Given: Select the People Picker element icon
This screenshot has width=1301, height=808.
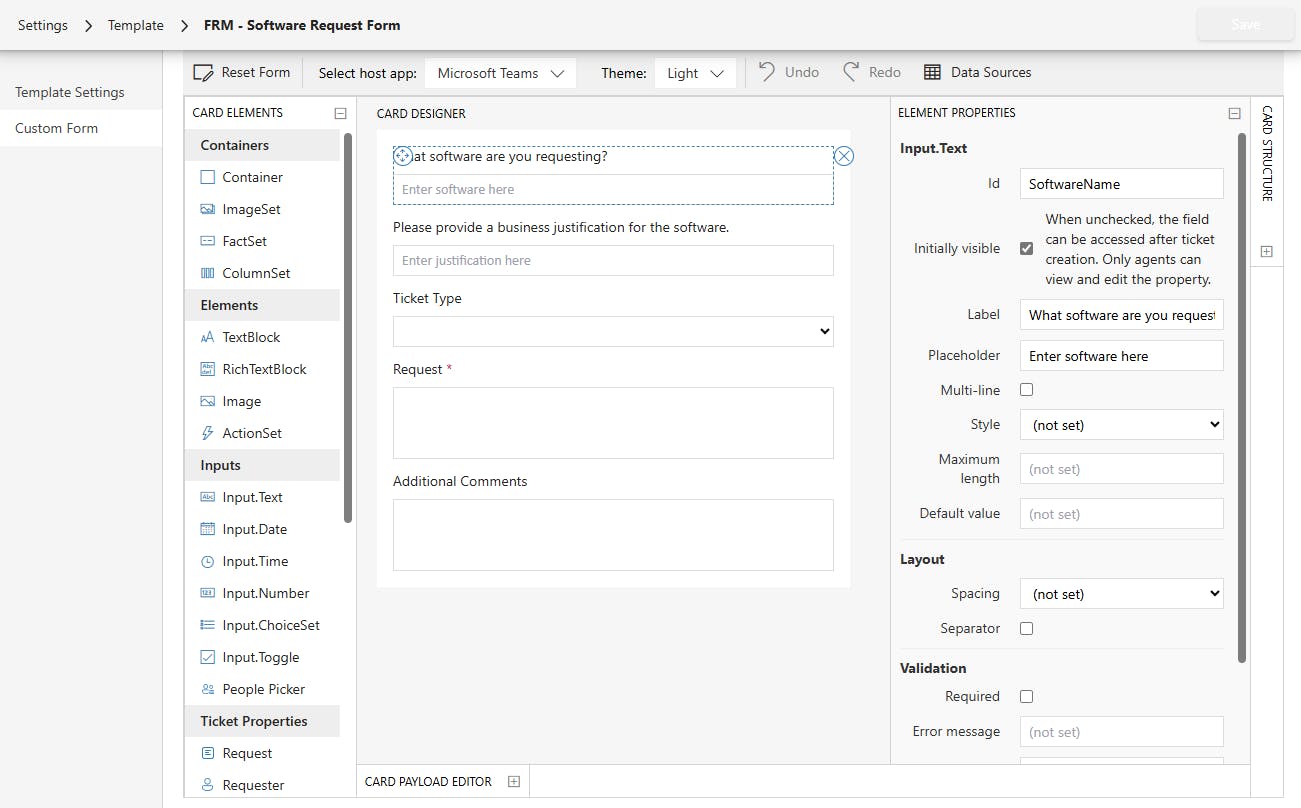Looking at the screenshot, I should (208, 689).
